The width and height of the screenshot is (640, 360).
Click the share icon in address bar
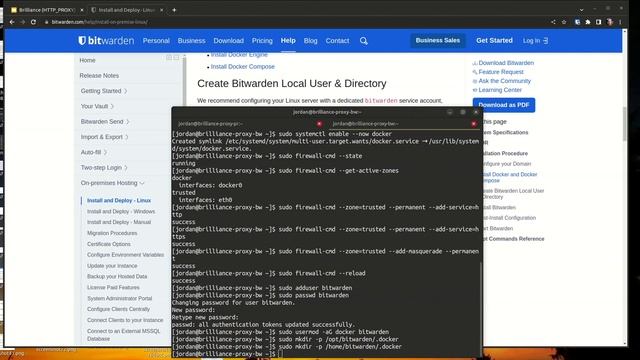pos(553,22)
